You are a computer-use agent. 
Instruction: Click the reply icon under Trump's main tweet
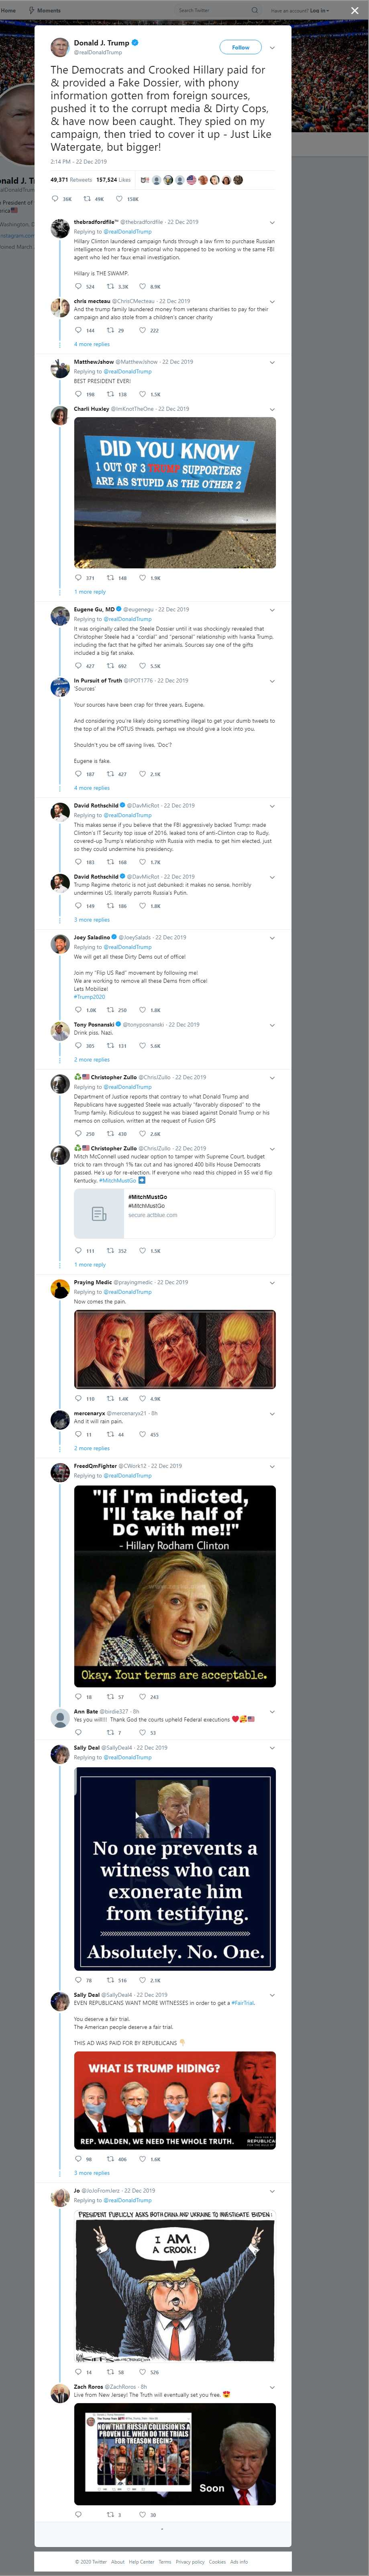(55, 199)
